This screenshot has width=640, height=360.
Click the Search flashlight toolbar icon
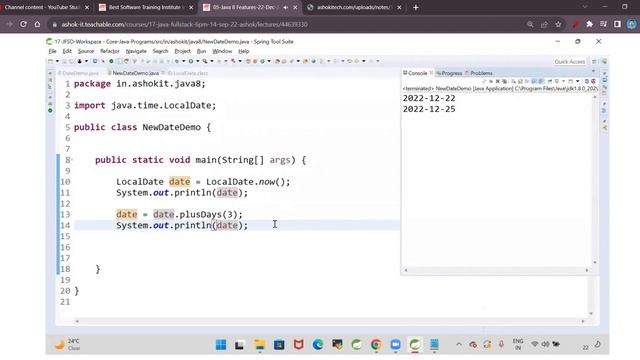tap(291, 61)
